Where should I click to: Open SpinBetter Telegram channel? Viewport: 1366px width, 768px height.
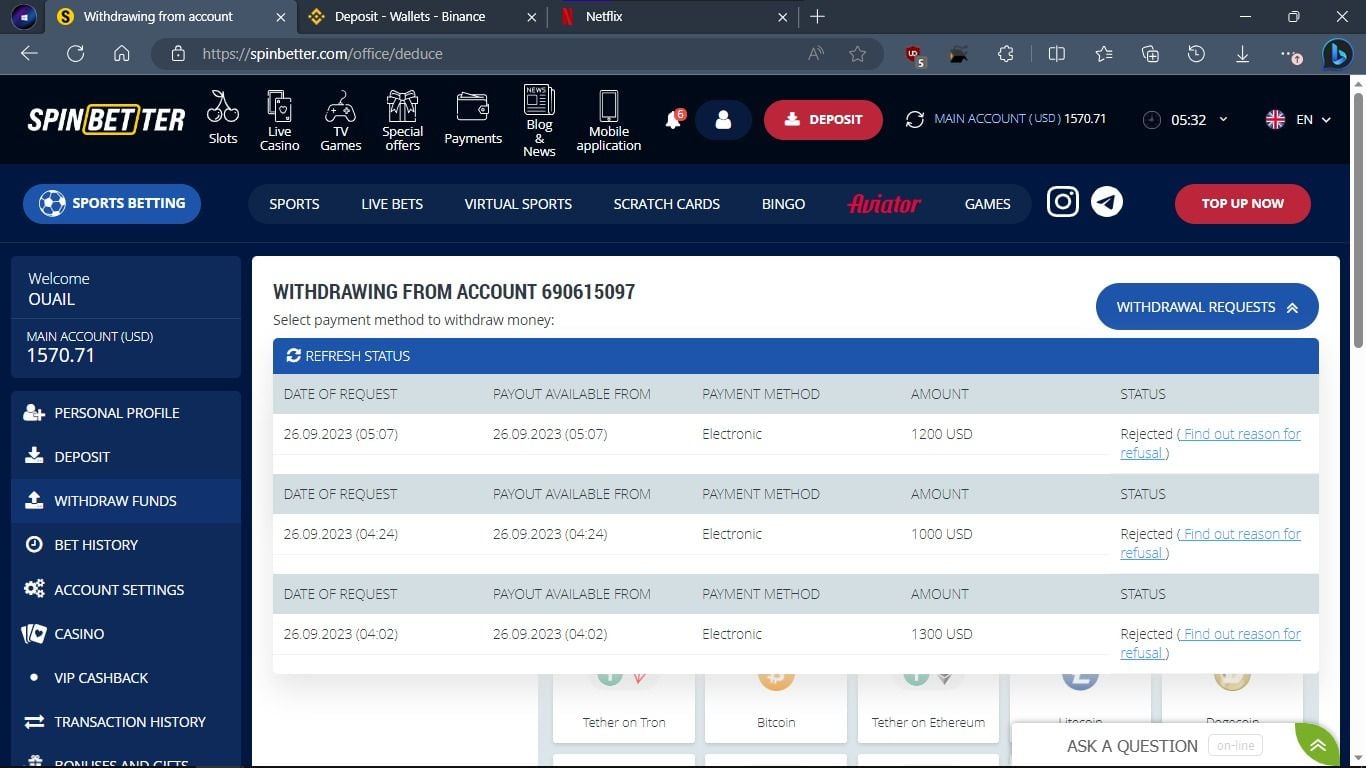1106,202
